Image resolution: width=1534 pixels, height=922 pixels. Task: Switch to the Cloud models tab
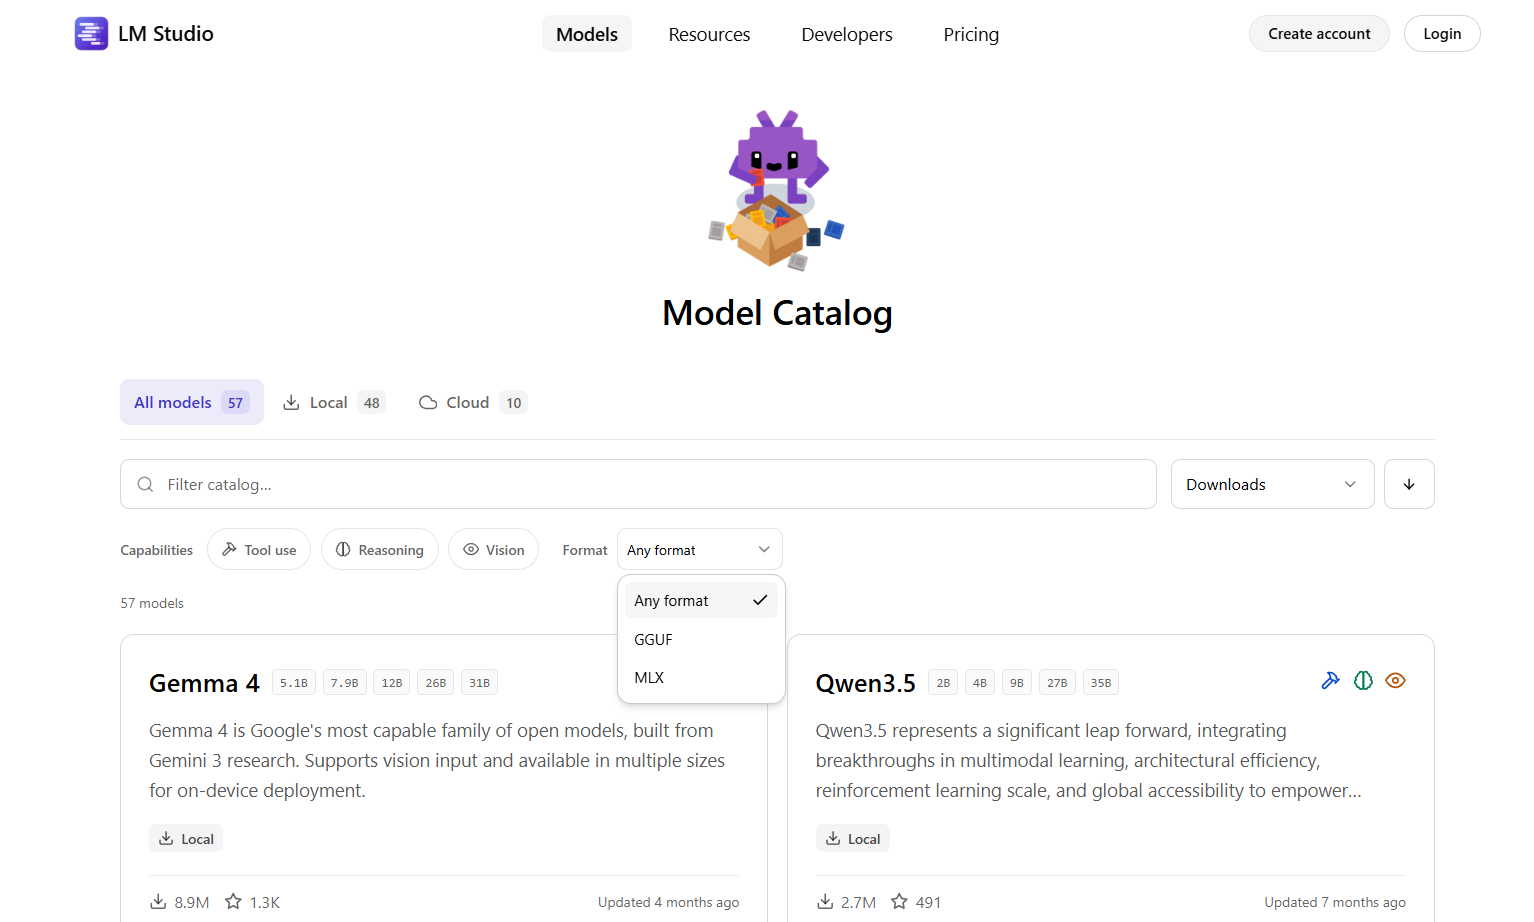[x=473, y=402]
